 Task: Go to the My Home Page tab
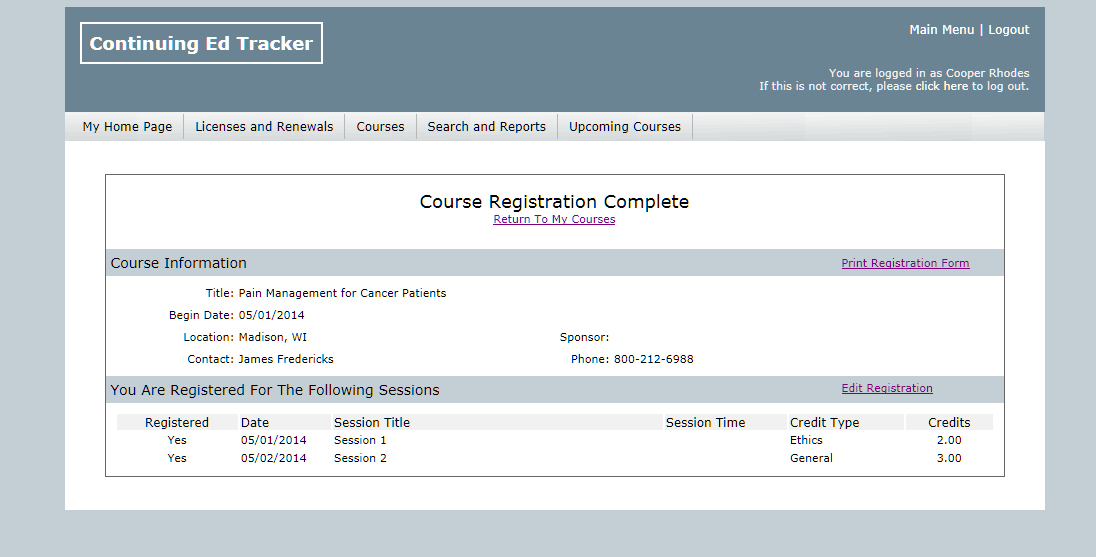pos(127,127)
